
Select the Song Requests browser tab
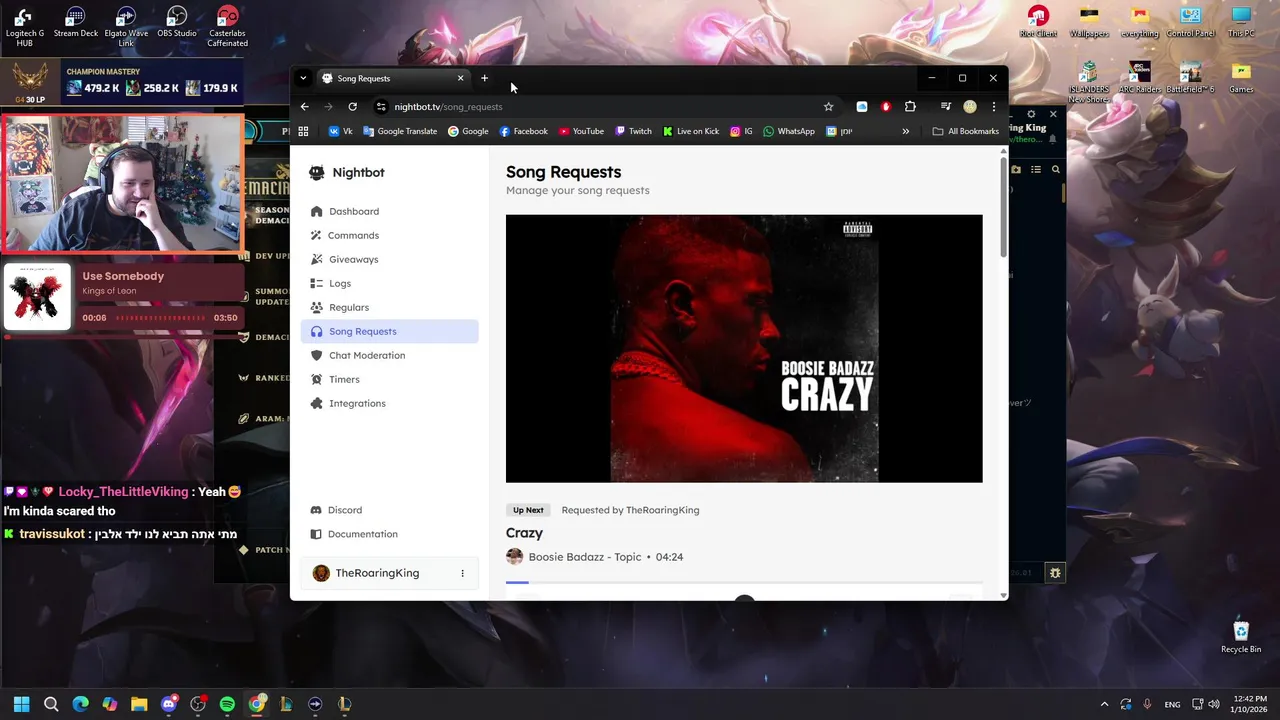tap(393, 78)
